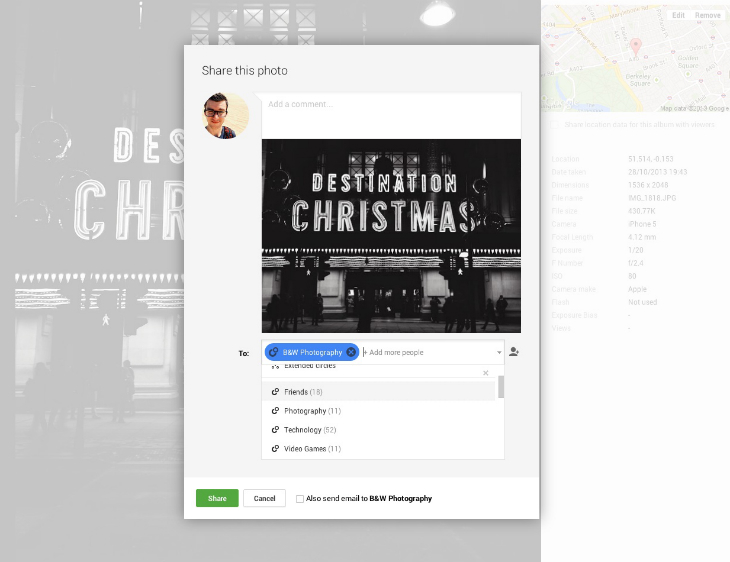Cancel the share dialog

click(x=264, y=498)
